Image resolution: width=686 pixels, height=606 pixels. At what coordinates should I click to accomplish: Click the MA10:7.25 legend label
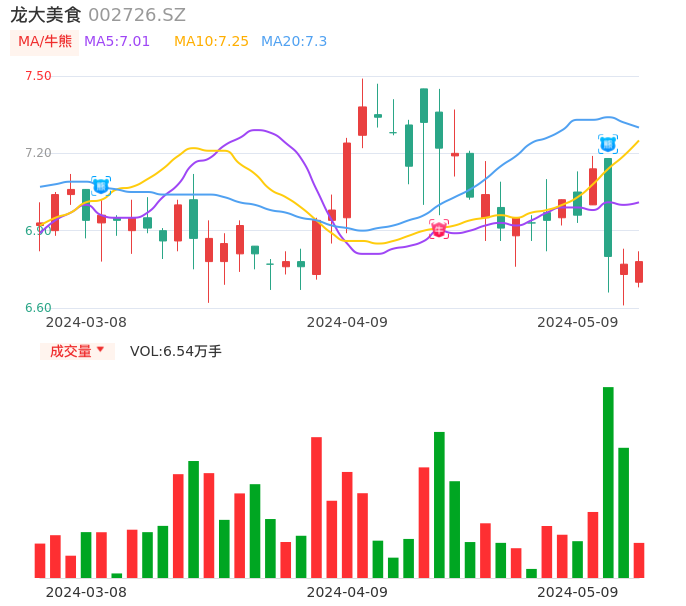pos(211,42)
